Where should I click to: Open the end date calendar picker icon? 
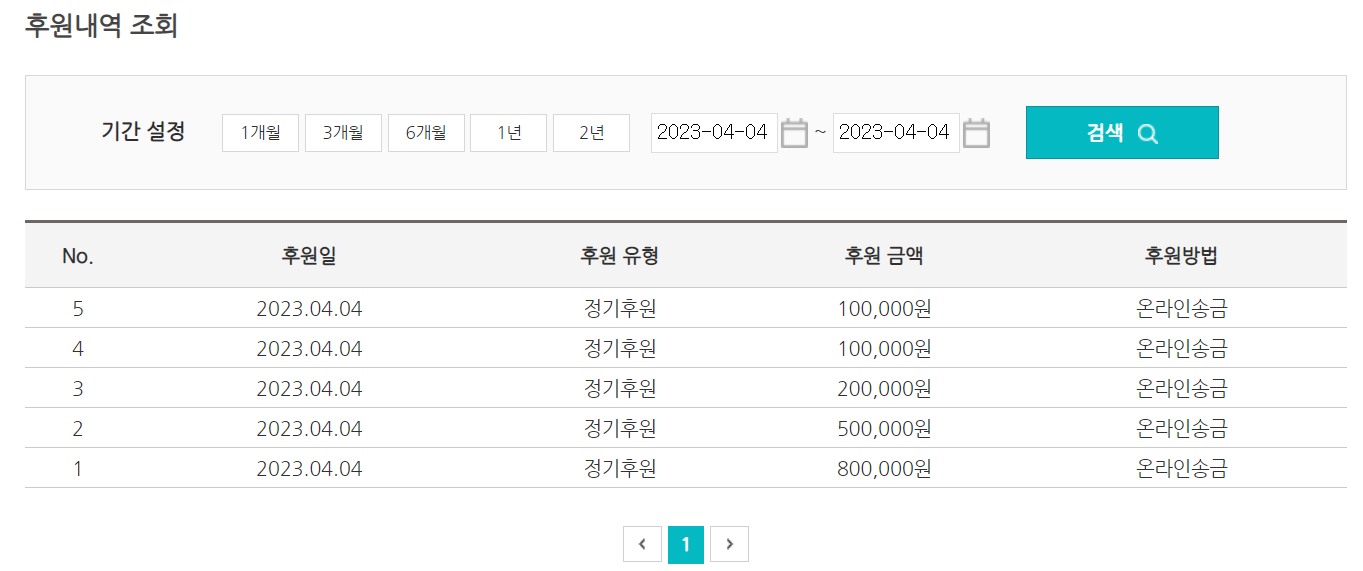(x=976, y=133)
